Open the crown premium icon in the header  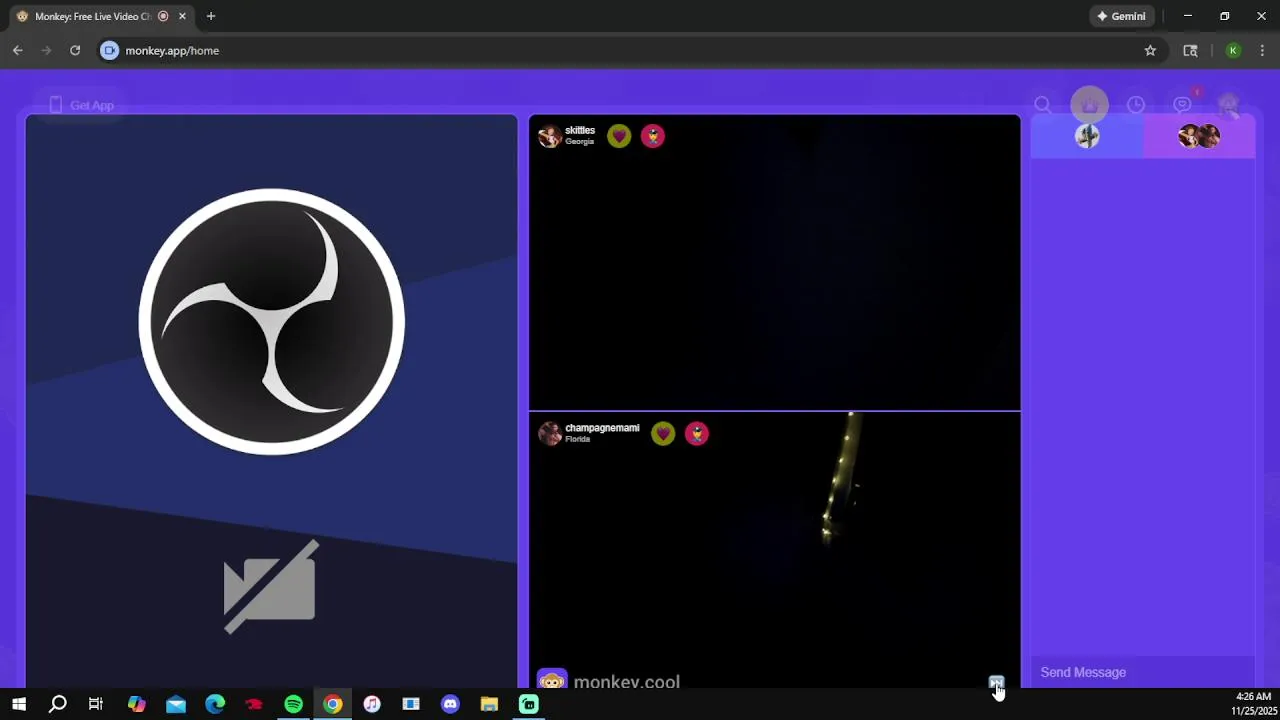pos(1090,105)
